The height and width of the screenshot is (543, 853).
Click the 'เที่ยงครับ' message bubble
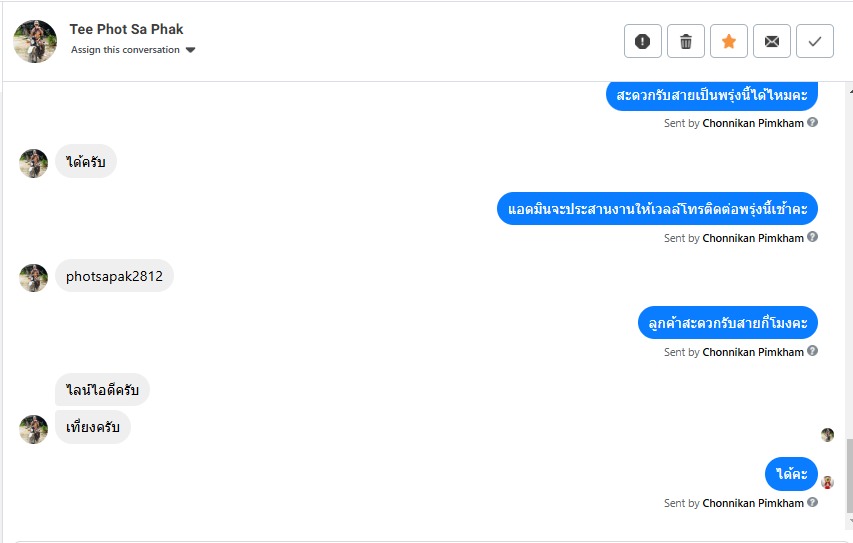tap(93, 427)
